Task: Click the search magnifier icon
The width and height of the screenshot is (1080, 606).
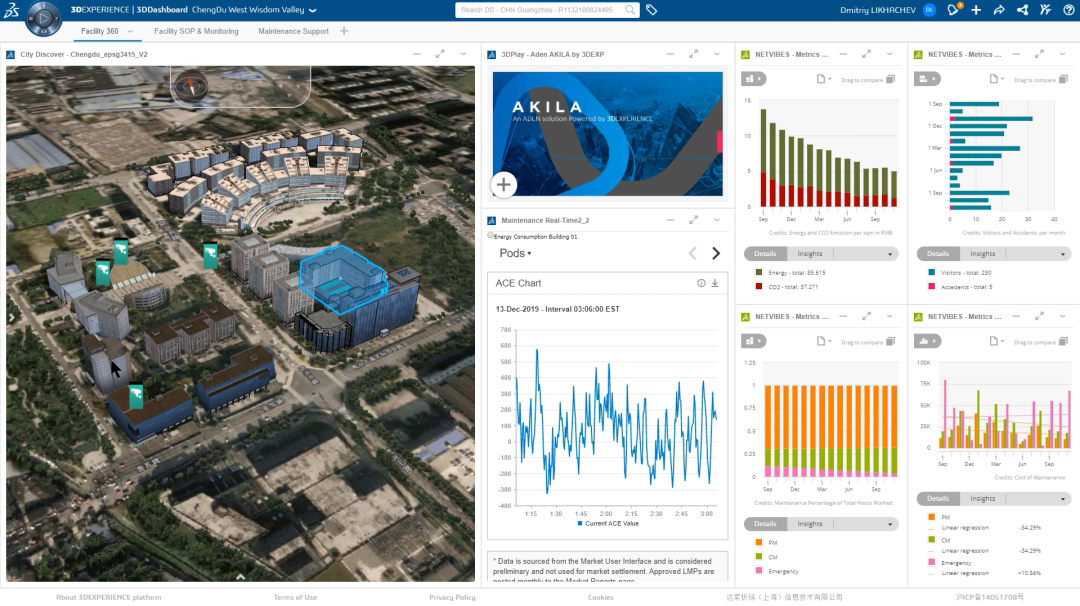Action: pos(630,10)
